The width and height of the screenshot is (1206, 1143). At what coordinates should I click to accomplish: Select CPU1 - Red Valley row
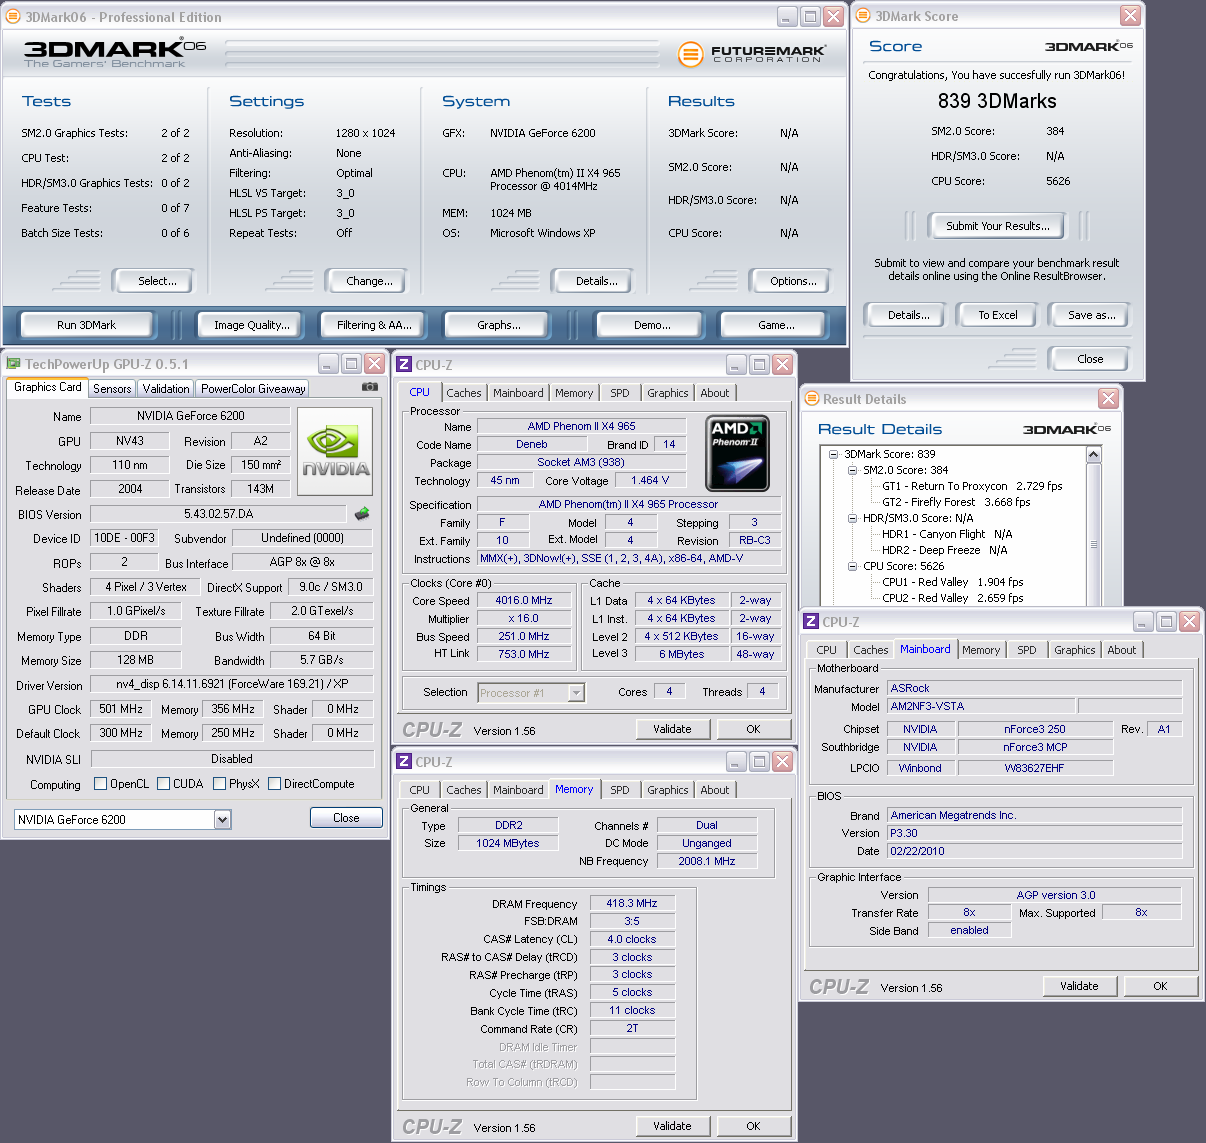point(952,582)
